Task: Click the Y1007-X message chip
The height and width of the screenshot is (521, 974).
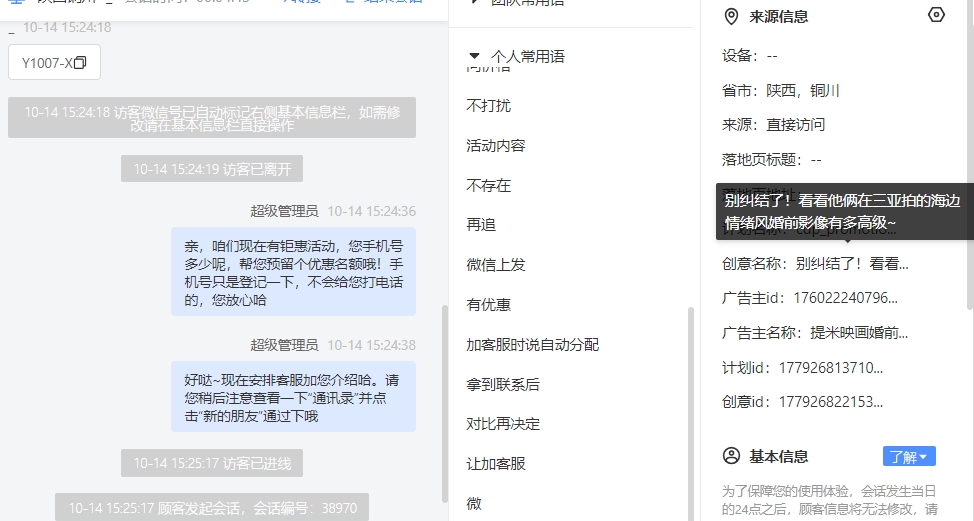Action: 54,62
